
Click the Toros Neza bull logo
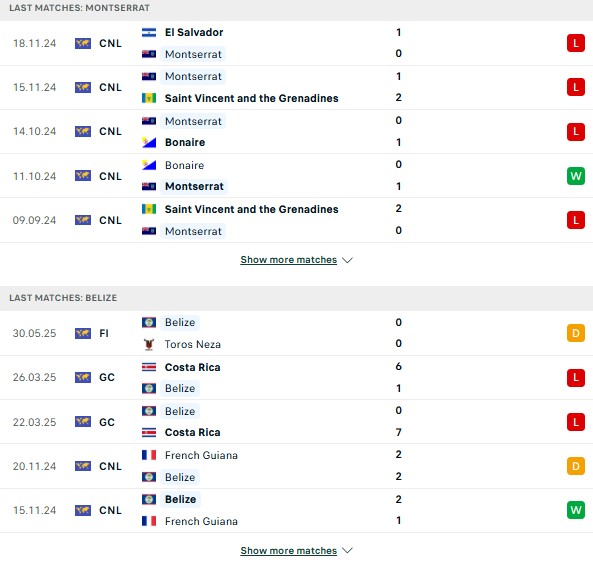pos(149,344)
